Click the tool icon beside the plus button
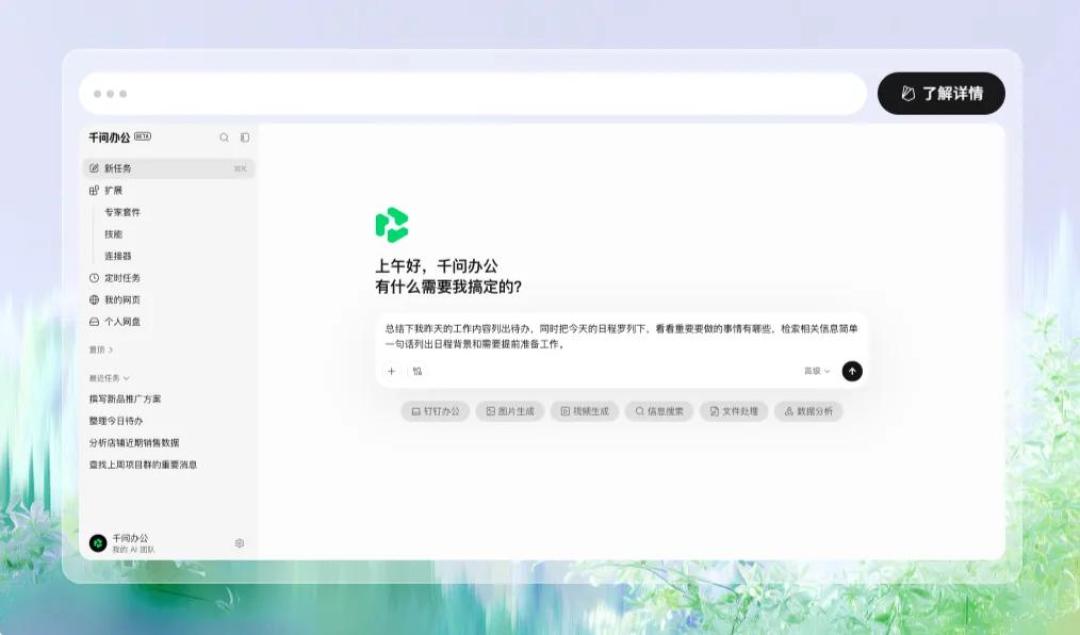 tap(417, 371)
